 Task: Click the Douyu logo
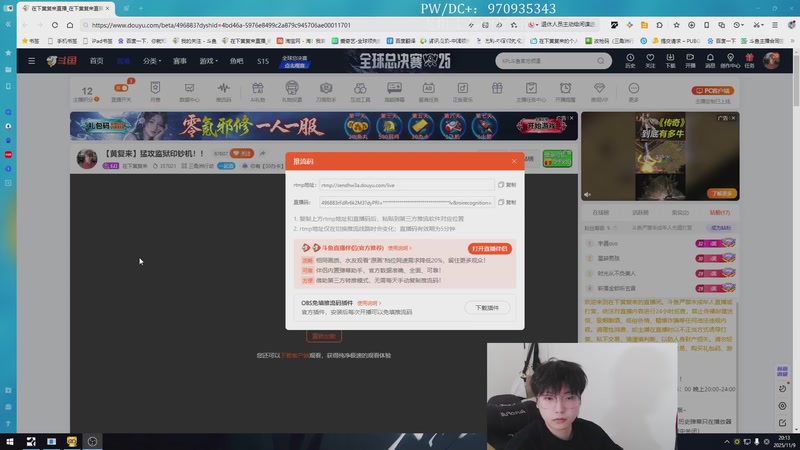(61, 61)
